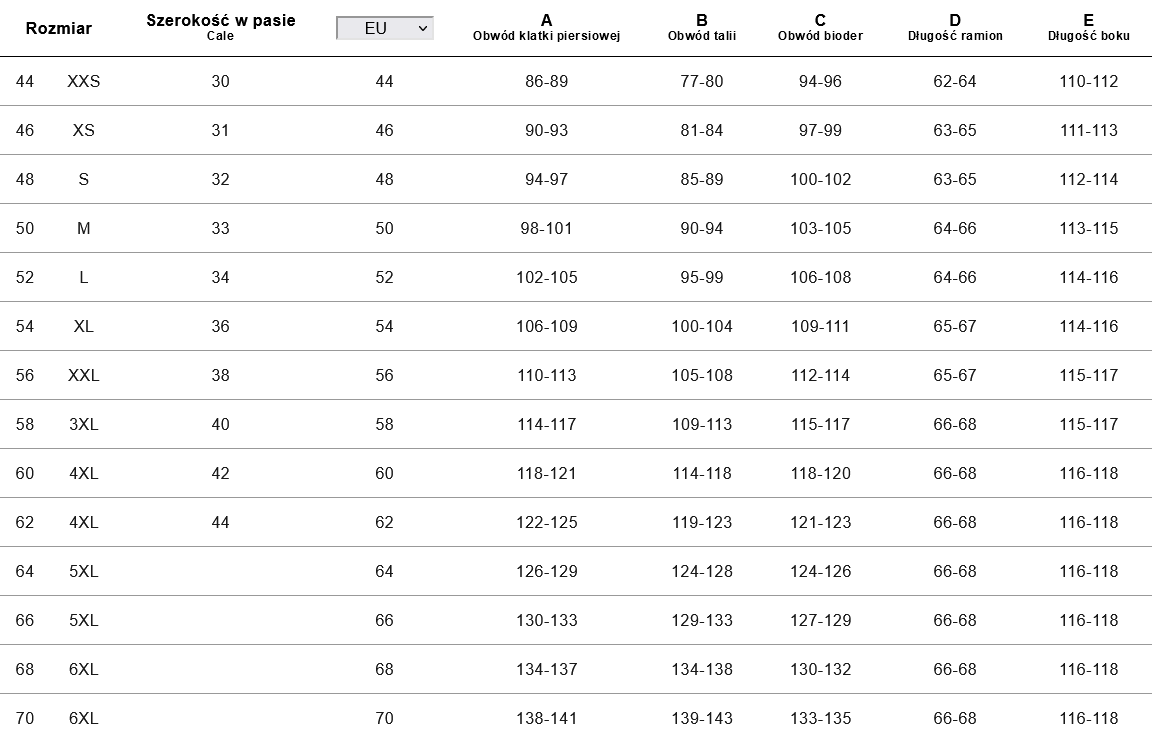Click shoulder length 63-65 in the S row
Screen dimensions: 1154x745
955,180
